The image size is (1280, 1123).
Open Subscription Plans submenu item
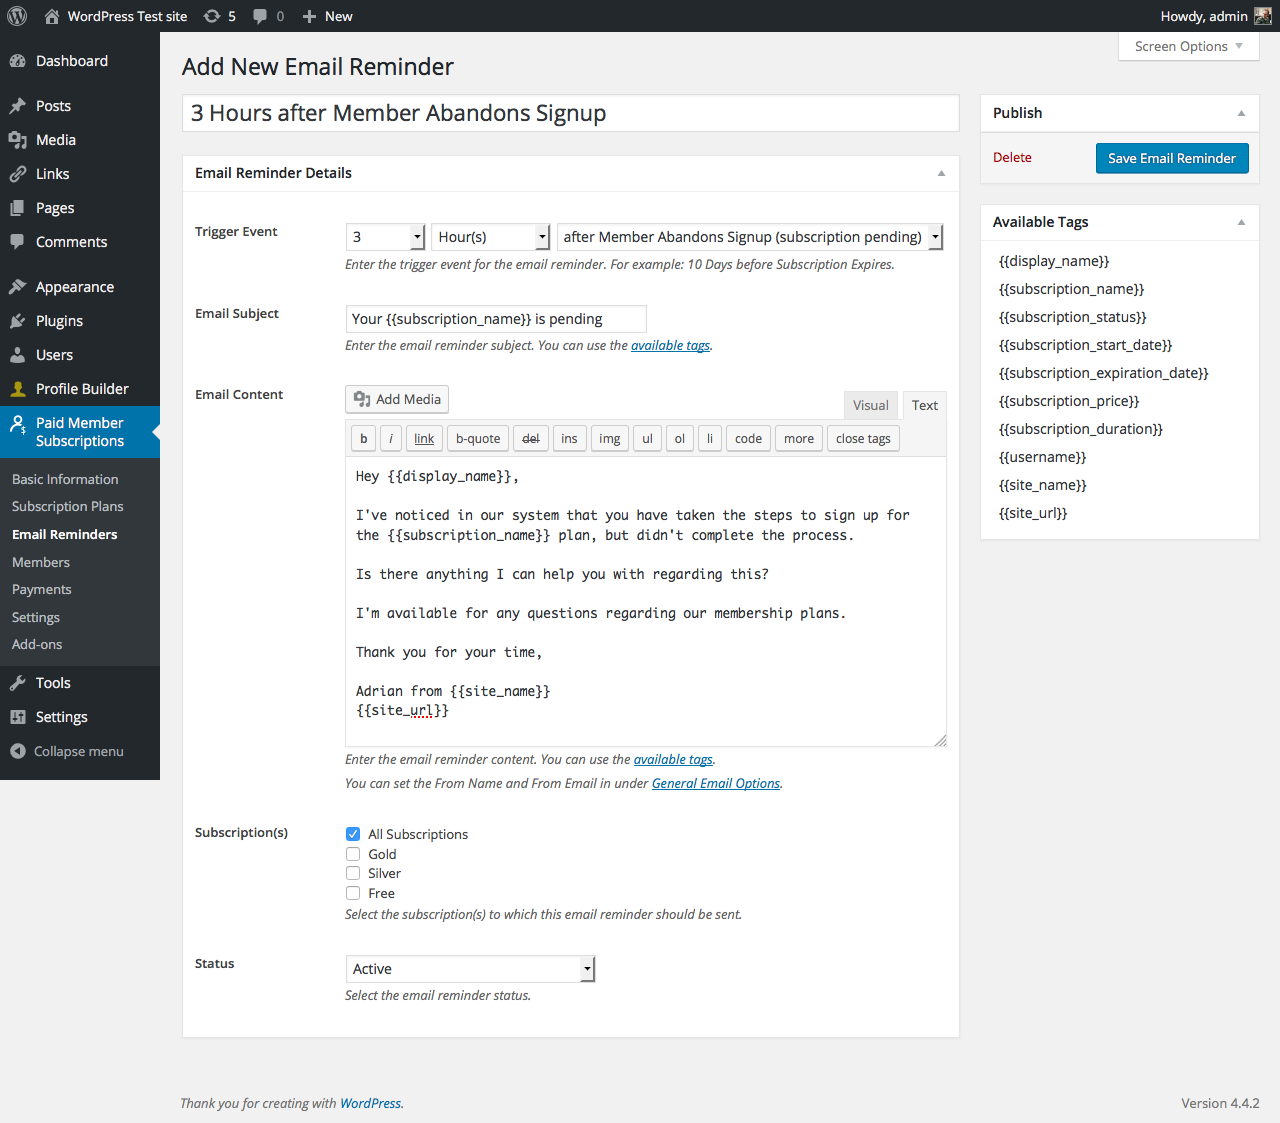coord(68,506)
